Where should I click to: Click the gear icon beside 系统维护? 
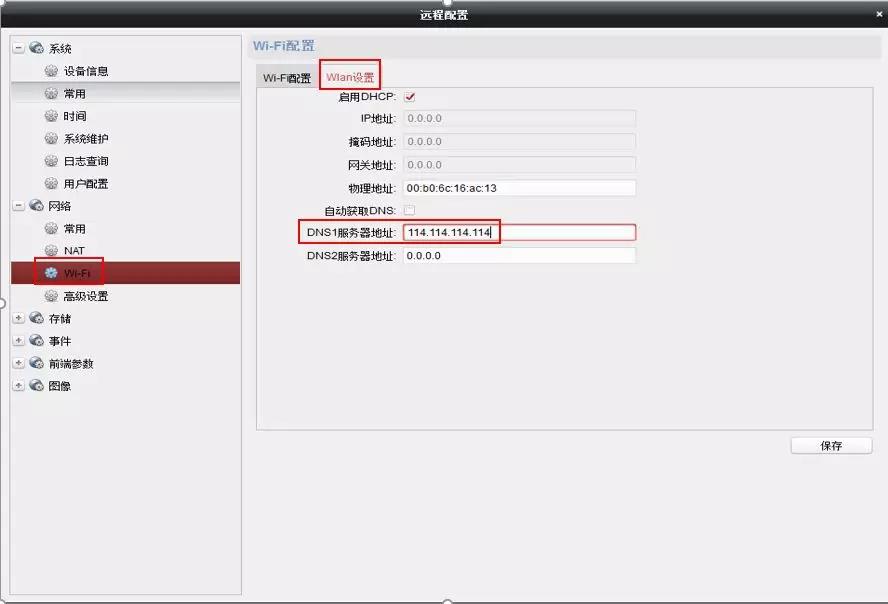coord(51,139)
